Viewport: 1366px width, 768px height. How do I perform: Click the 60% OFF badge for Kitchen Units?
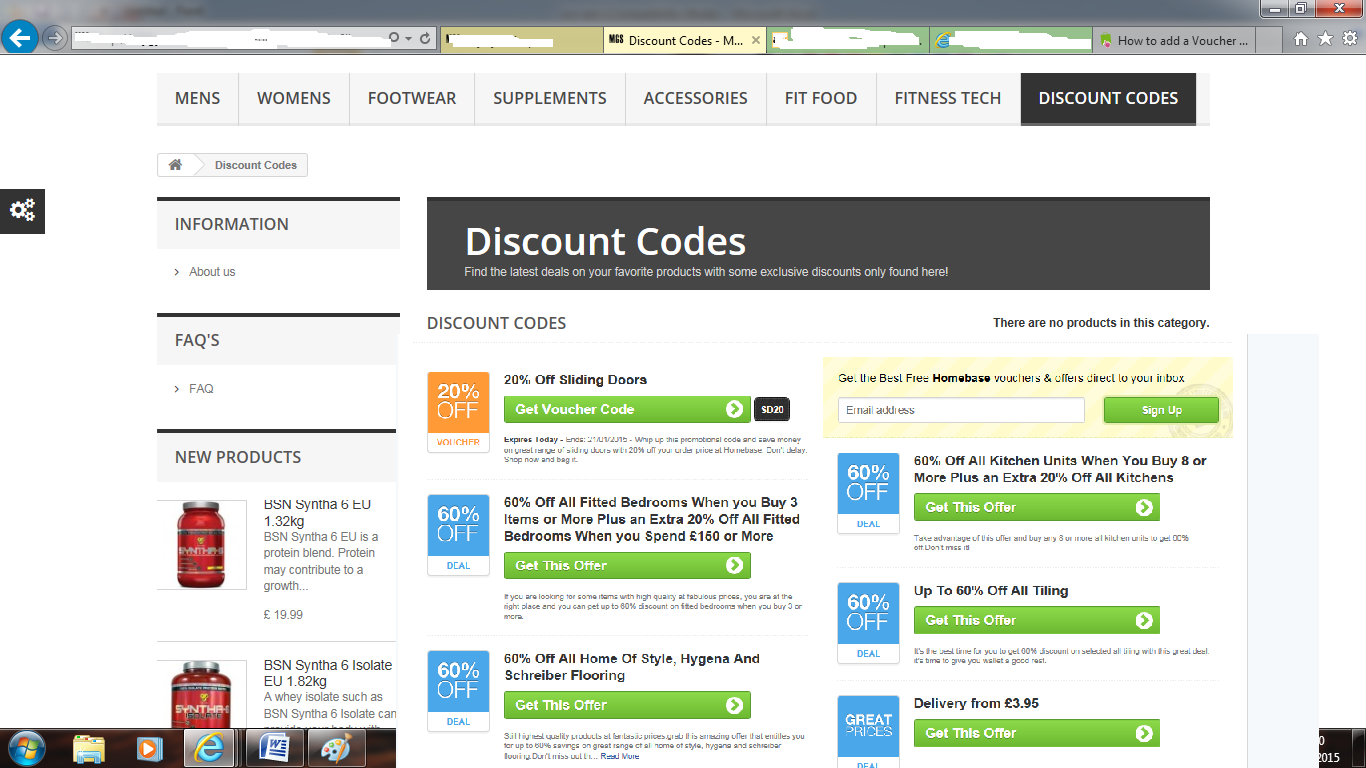(868, 493)
